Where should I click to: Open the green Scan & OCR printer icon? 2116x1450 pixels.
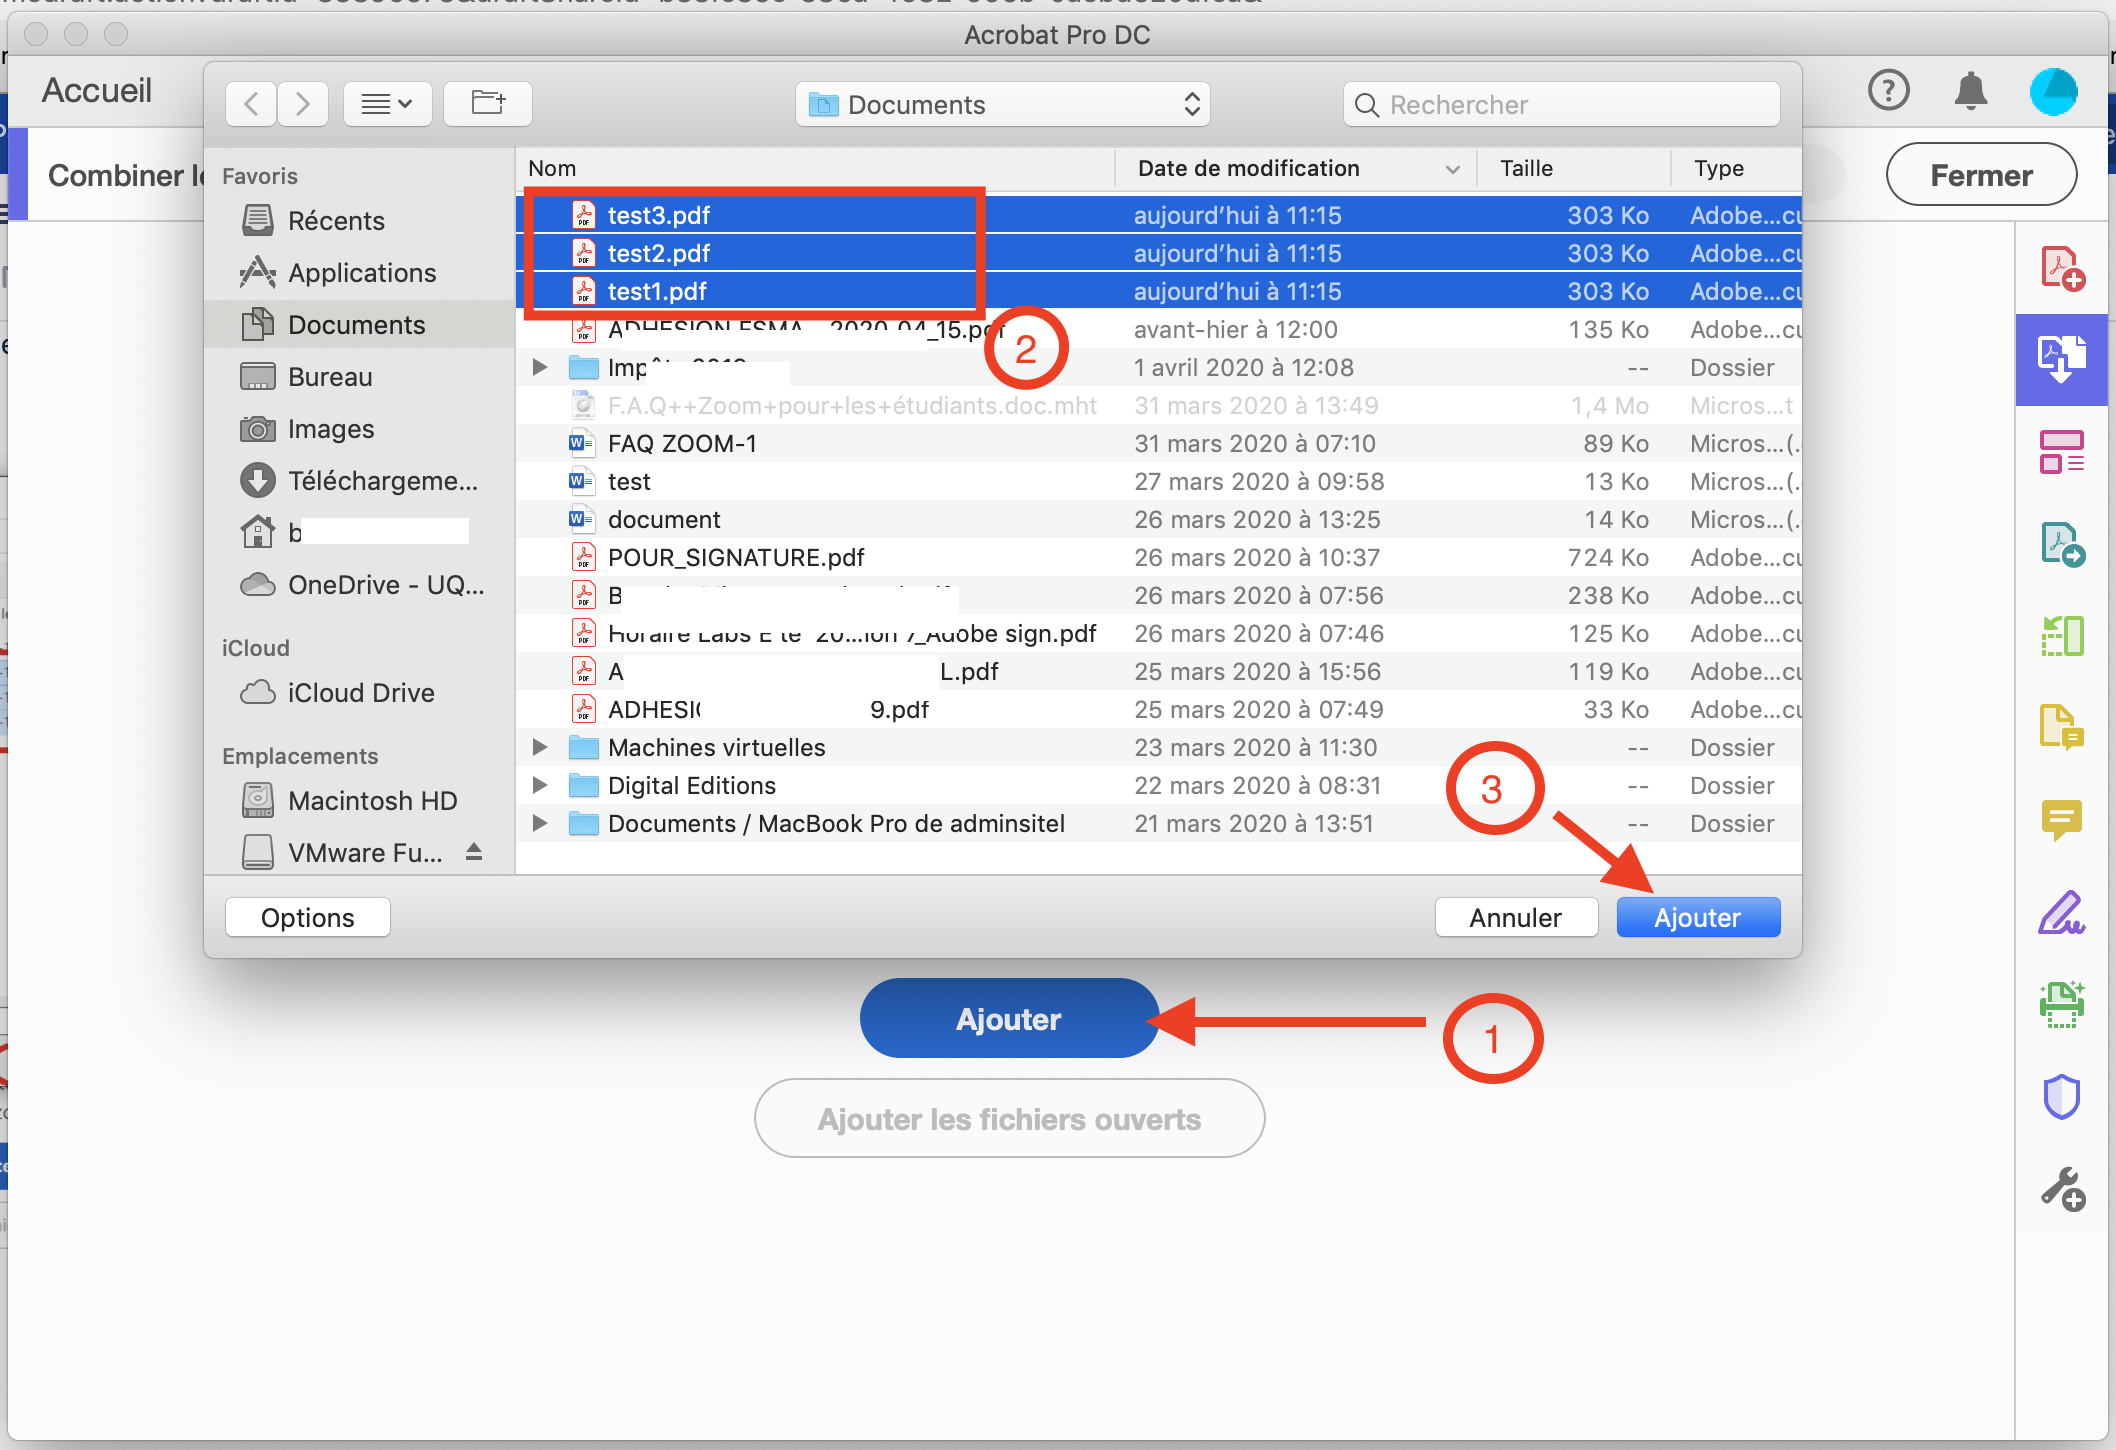[2062, 1004]
